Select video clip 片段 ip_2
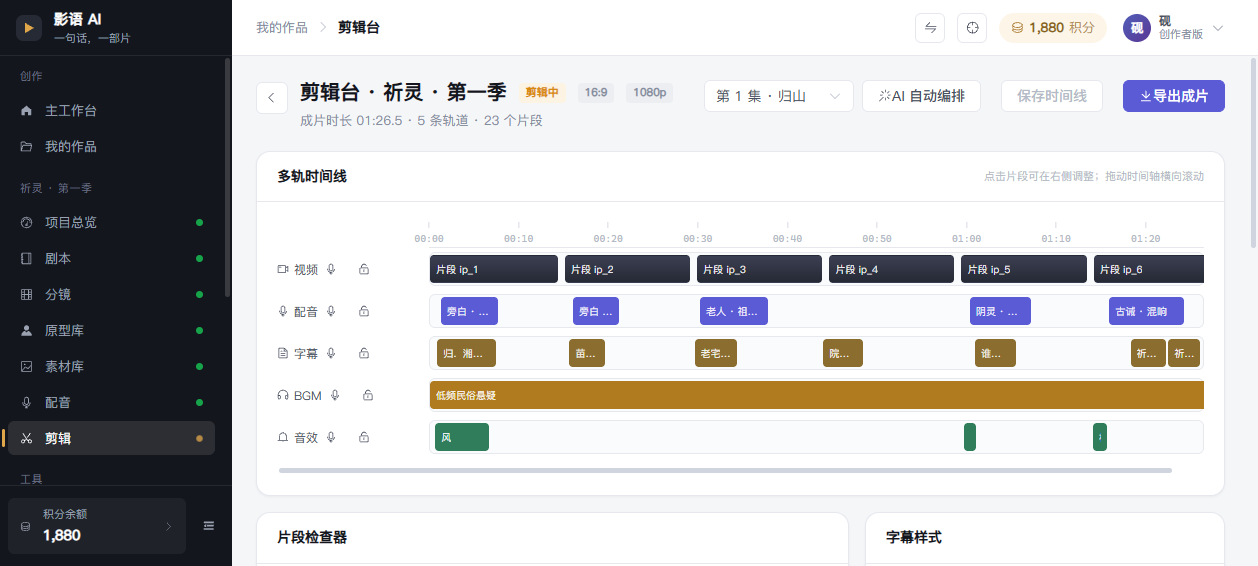Image resolution: width=1258 pixels, height=566 pixels. point(627,269)
